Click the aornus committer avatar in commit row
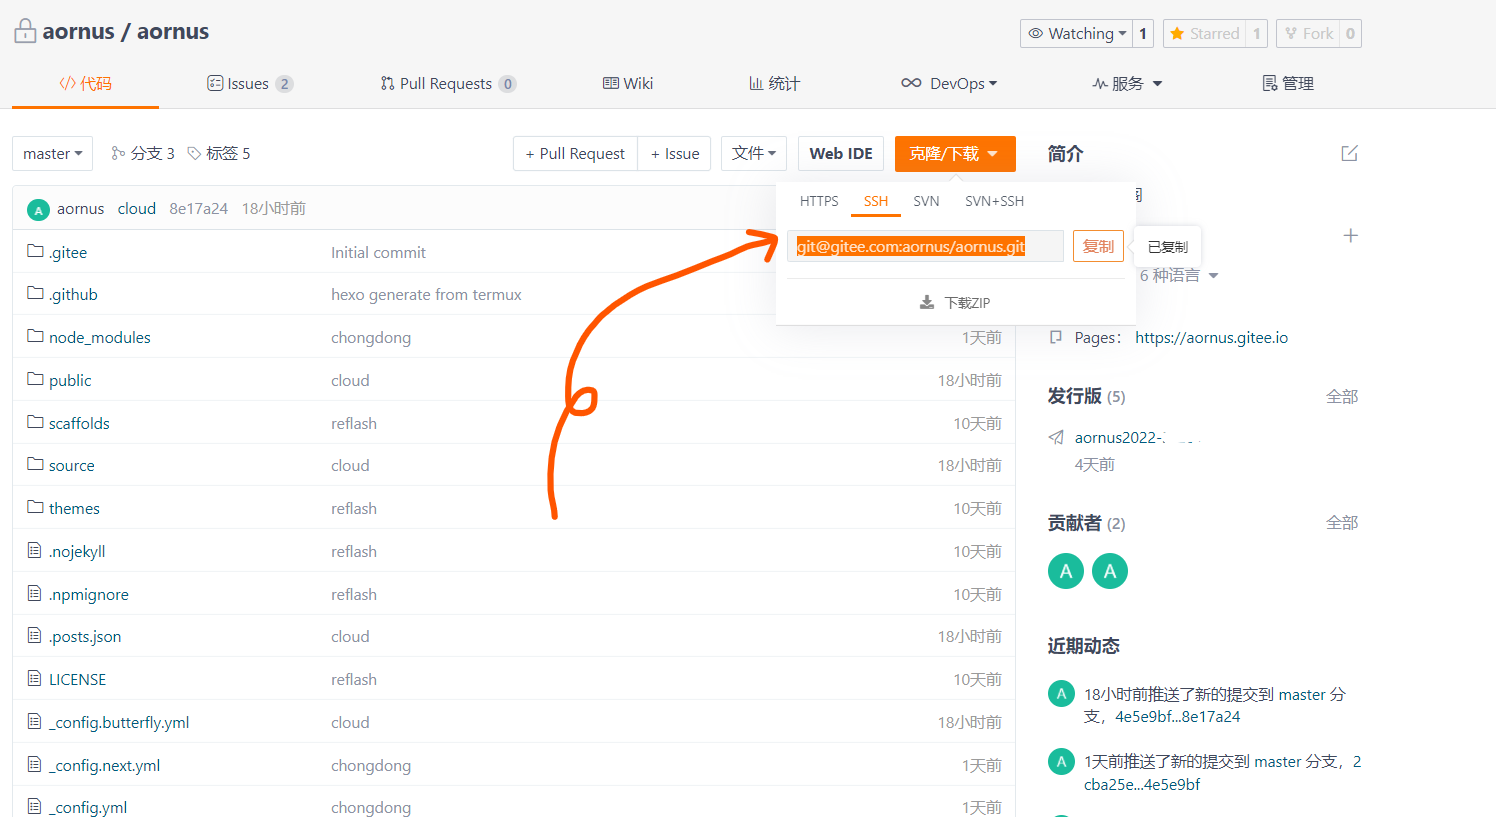The width and height of the screenshot is (1496, 817). (x=38, y=210)
